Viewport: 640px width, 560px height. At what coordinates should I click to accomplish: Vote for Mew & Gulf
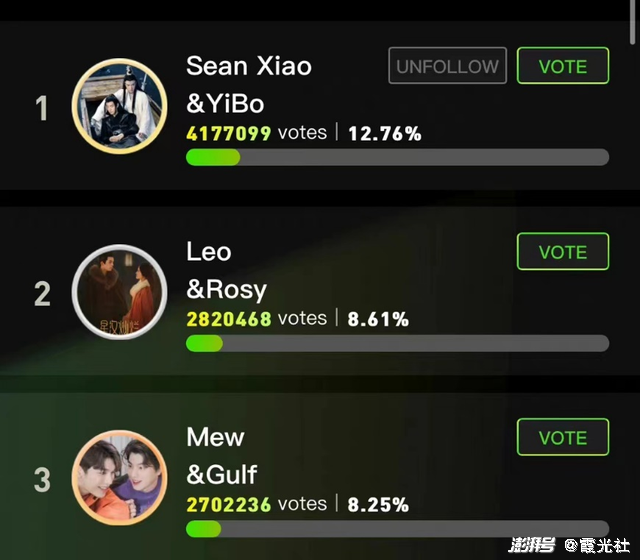(x=563, y=437)
